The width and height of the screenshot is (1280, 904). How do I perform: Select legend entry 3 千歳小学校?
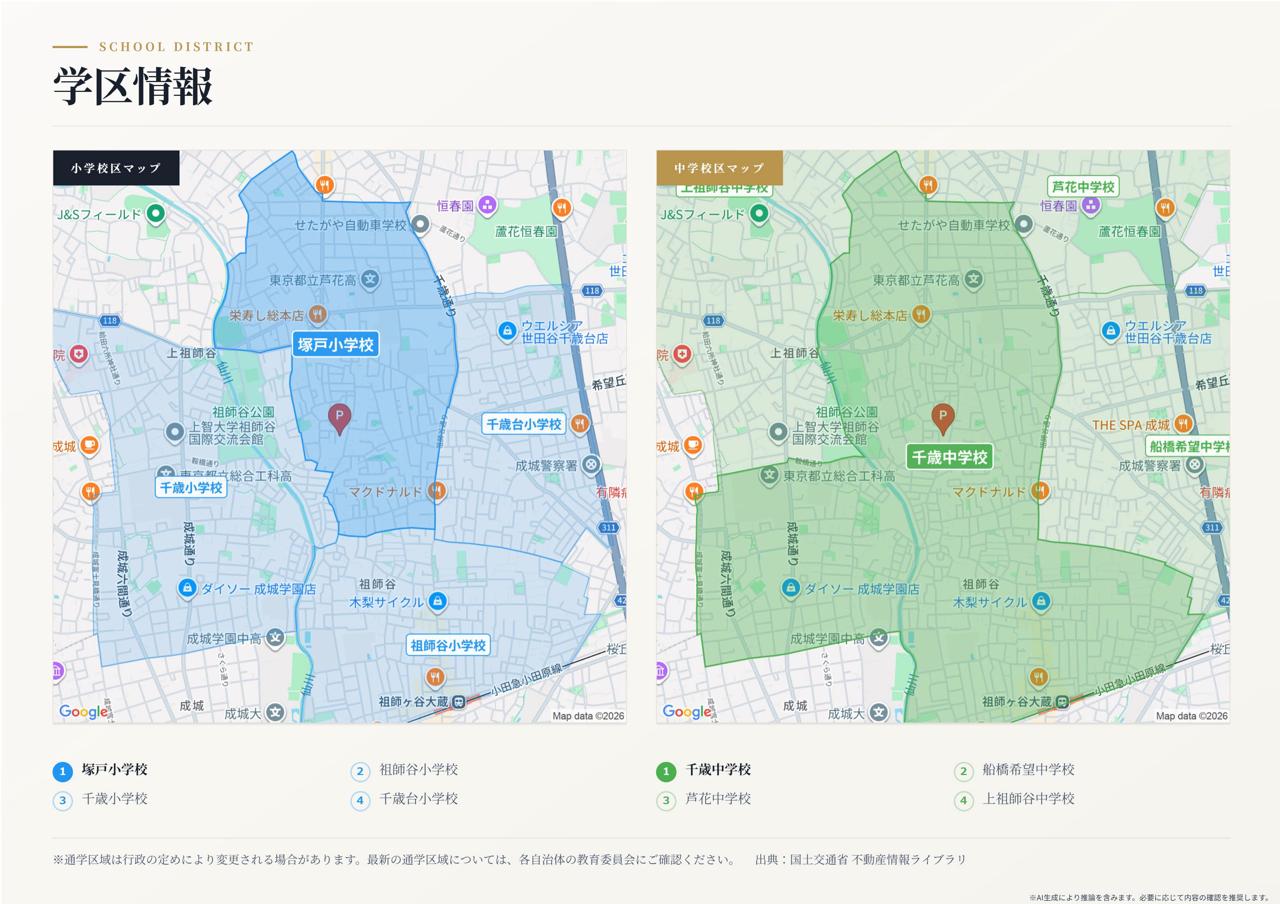(100, 800)
